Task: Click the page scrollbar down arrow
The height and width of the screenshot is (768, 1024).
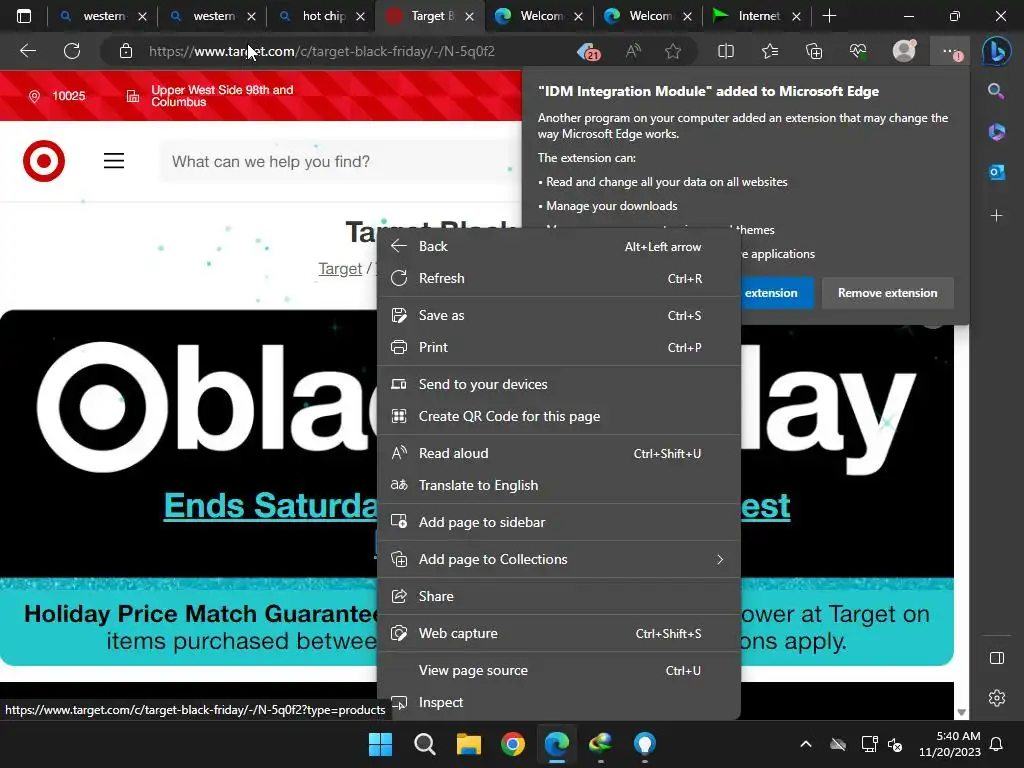Action: point(961,712)
